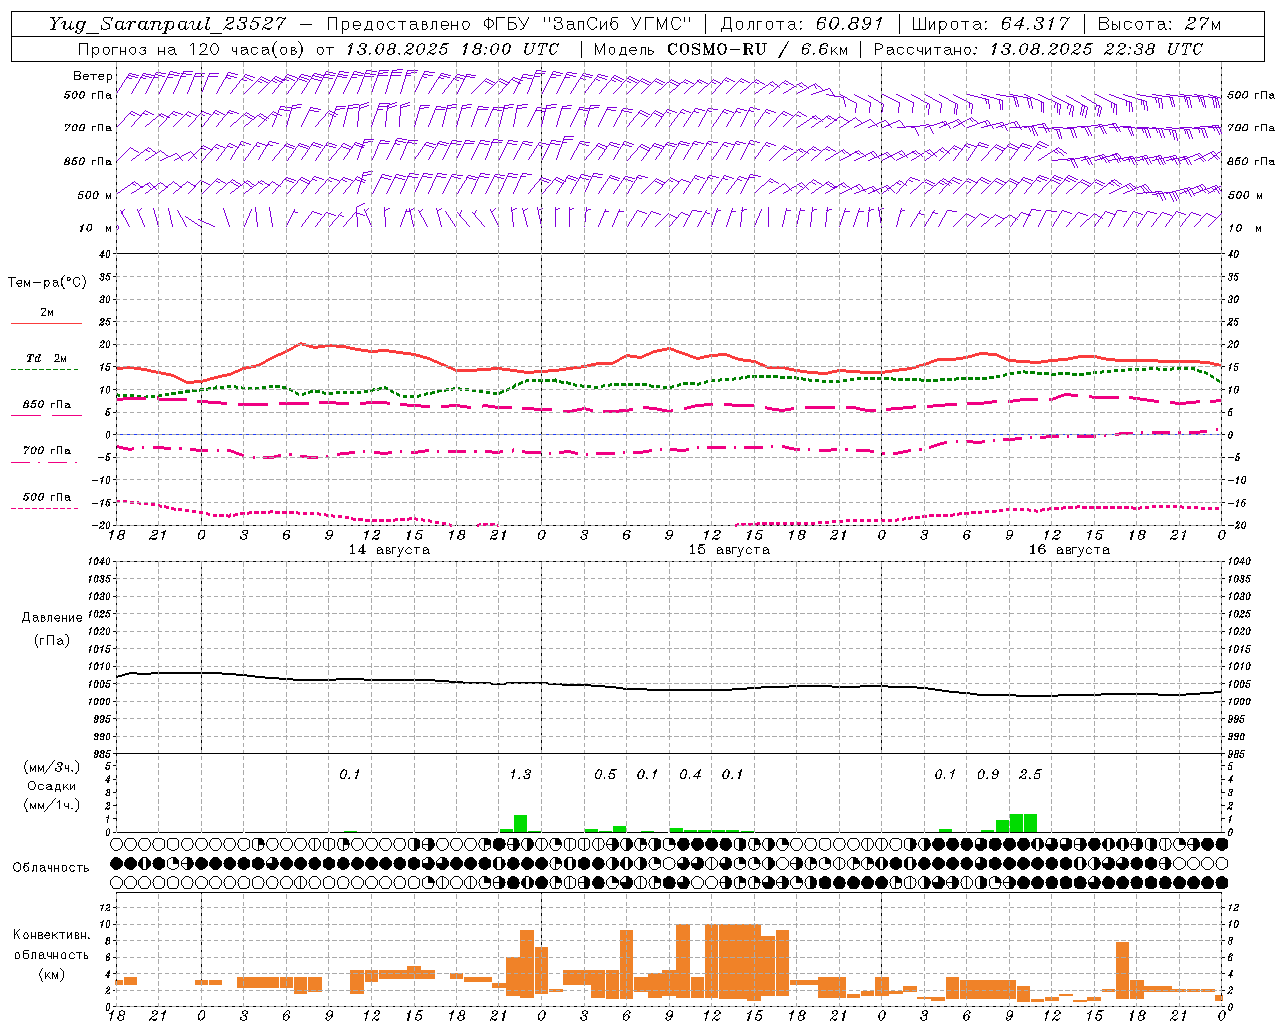
Task: Click the 0.4 precipitation amount value
Action: 690,774
